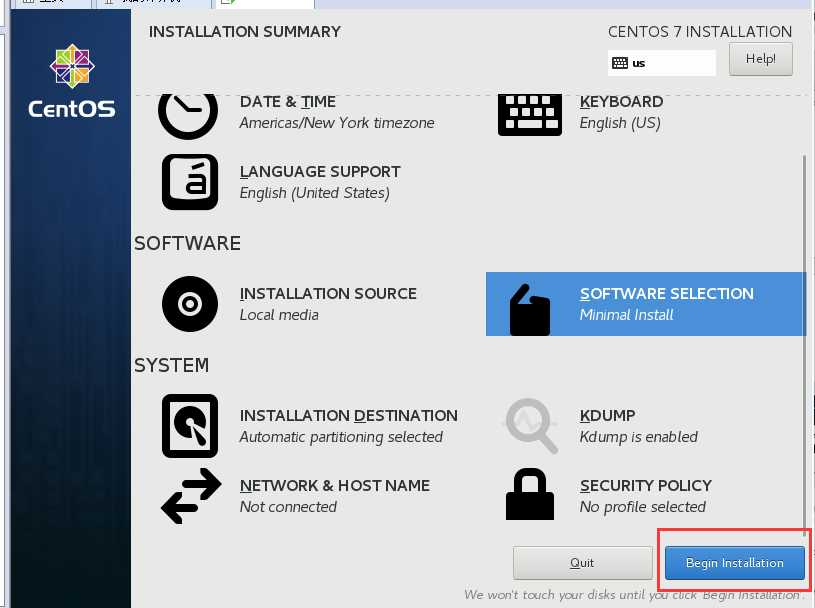Image resolution: width=815 pixels, height=608 pixels.
Task: Open Help! for the installer
Action: [x=760, y=59]
